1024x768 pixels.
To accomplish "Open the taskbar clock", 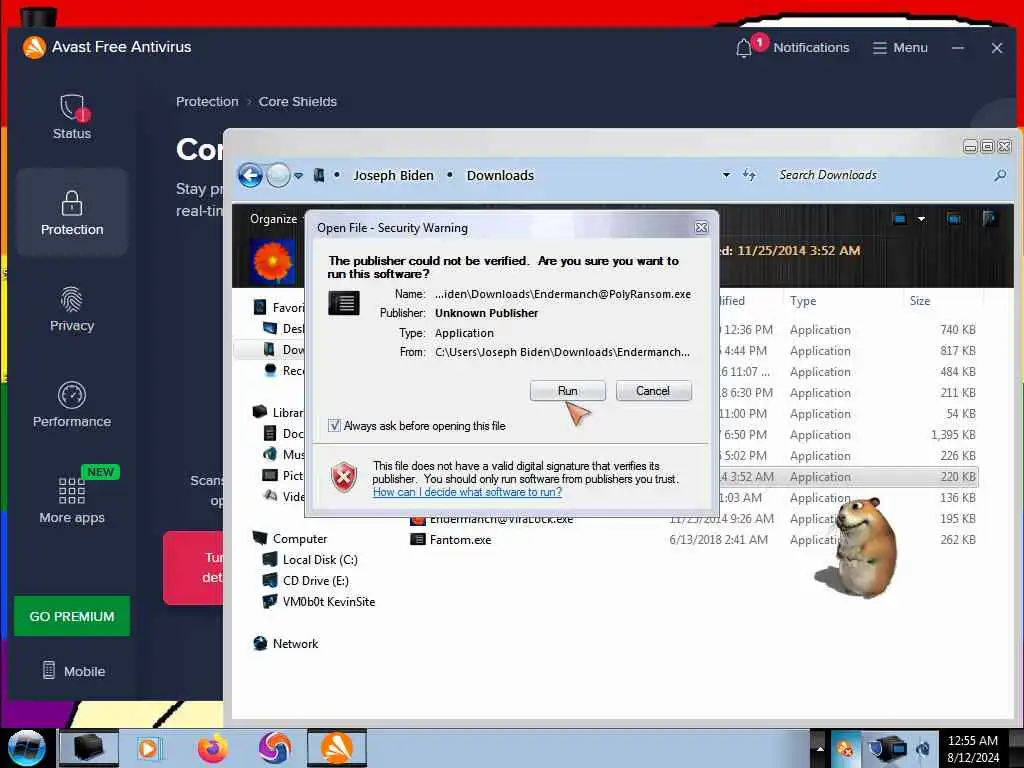I will (x=972, y=748).
